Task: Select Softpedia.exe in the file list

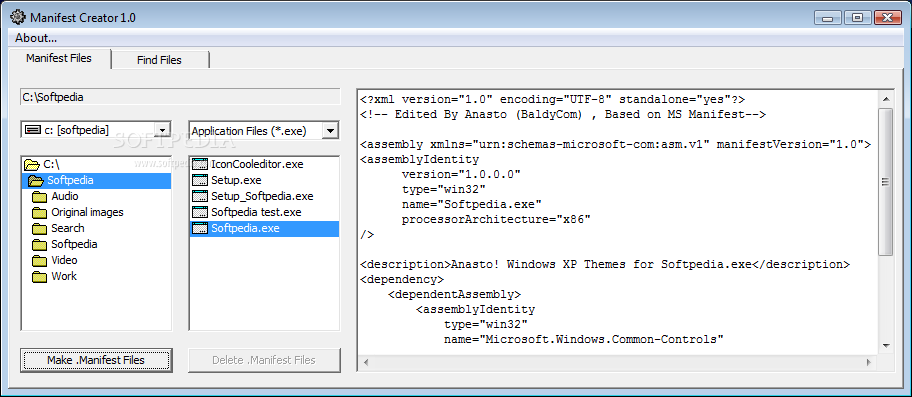Action: pos(265,228)
